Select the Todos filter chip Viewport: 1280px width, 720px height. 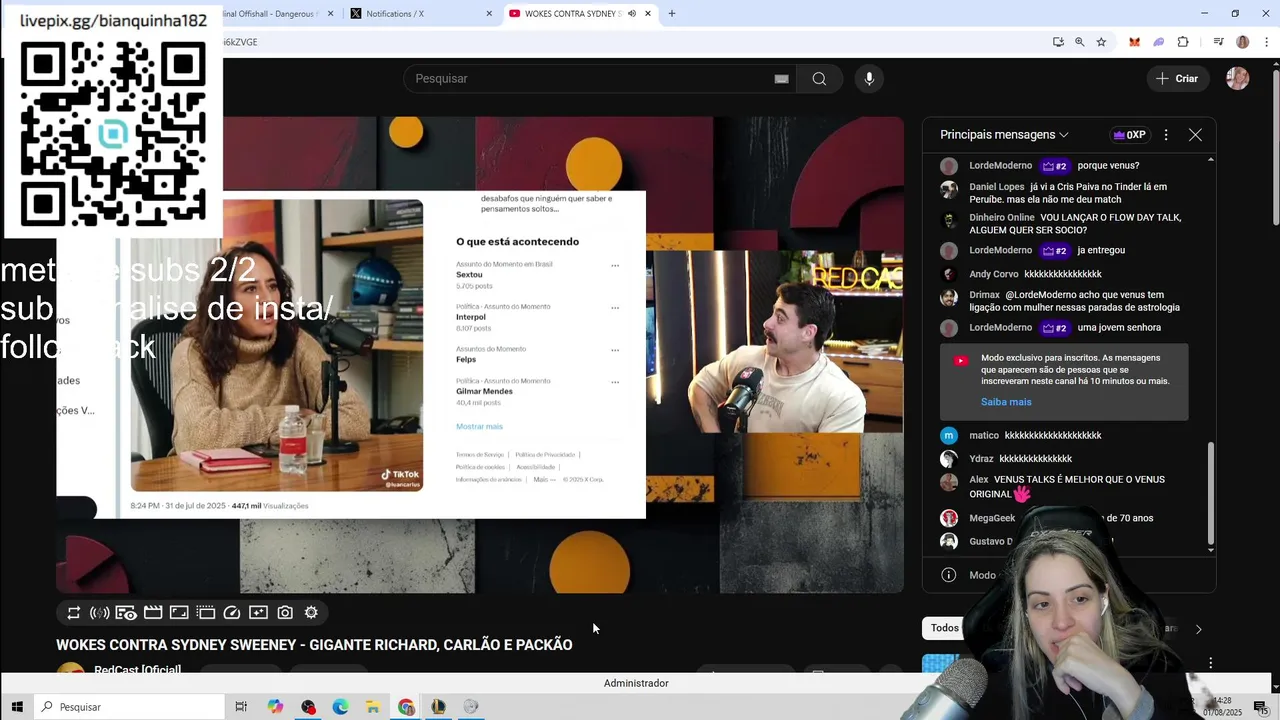(945, 628)
